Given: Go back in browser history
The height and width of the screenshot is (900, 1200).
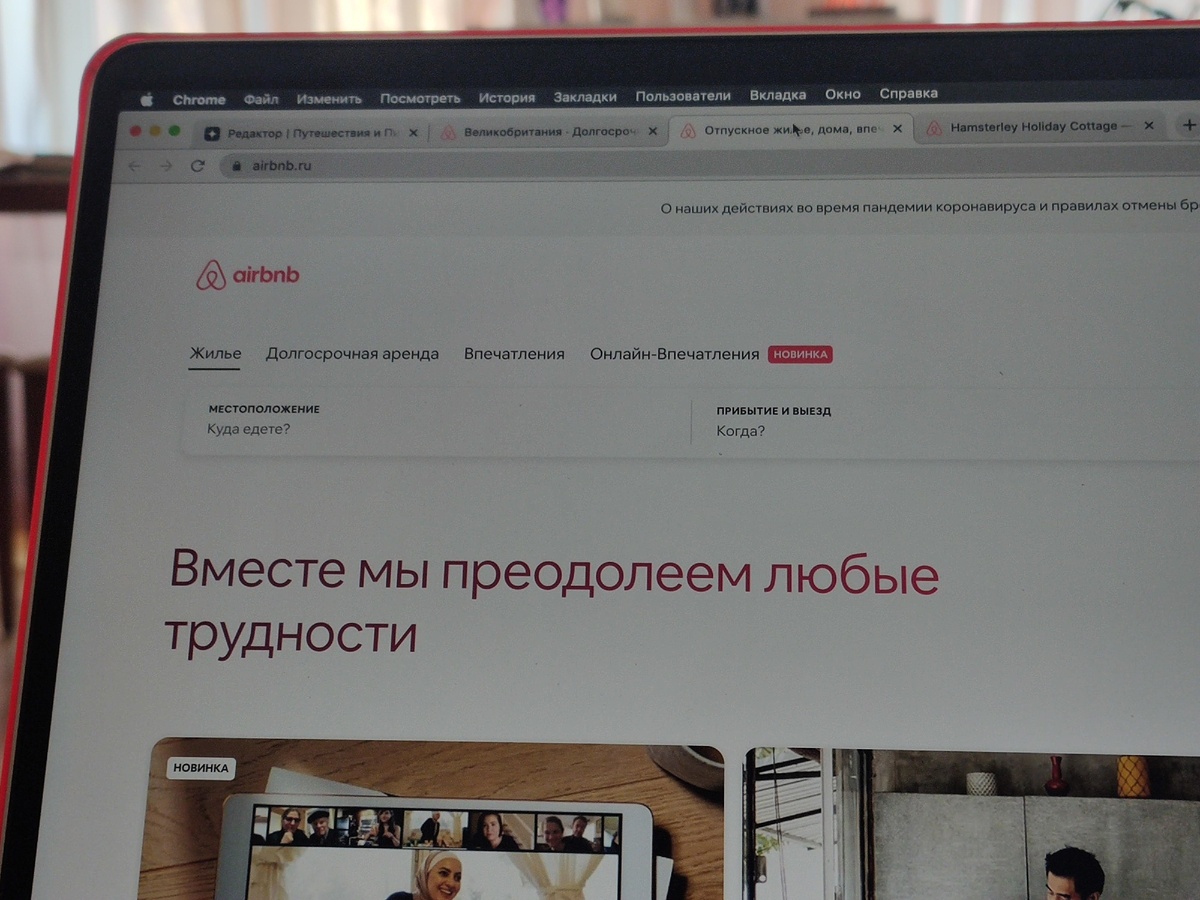Looking at the screenshot, I should tap(134, 166).
